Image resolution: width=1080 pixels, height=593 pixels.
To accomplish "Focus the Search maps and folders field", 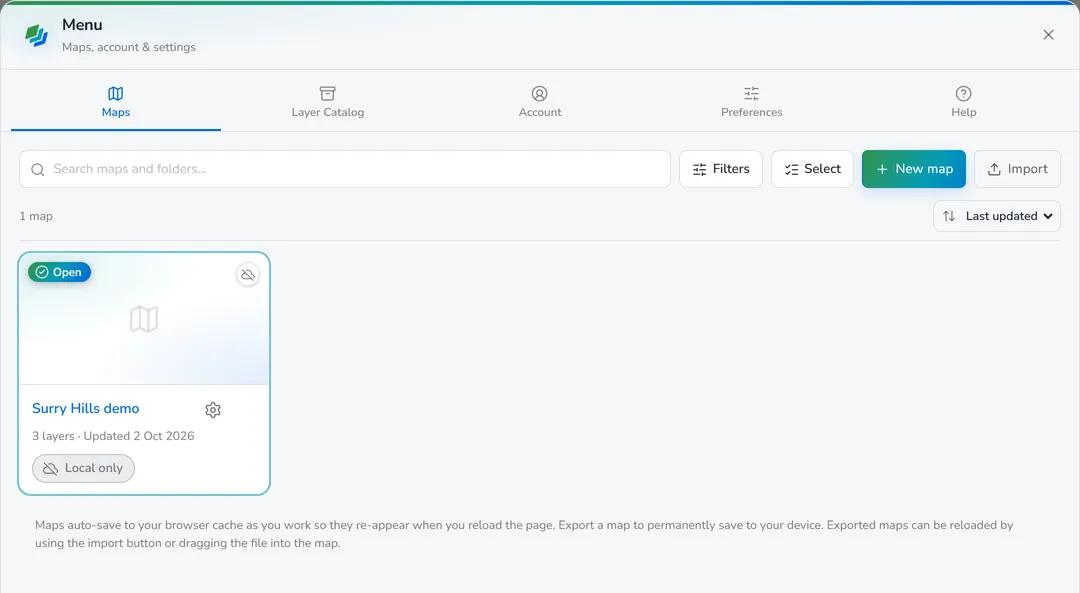I will pyautogui.click(x=345, y=169).
